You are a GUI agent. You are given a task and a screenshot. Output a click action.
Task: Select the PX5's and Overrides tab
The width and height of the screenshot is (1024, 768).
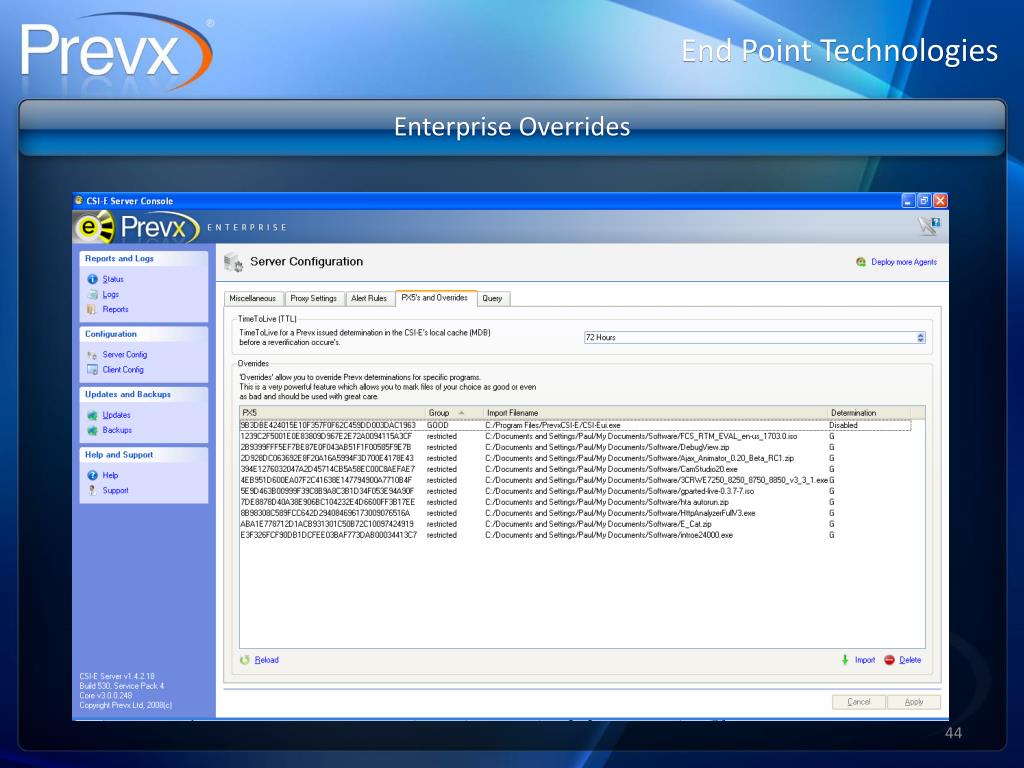[x=435, y=298]
